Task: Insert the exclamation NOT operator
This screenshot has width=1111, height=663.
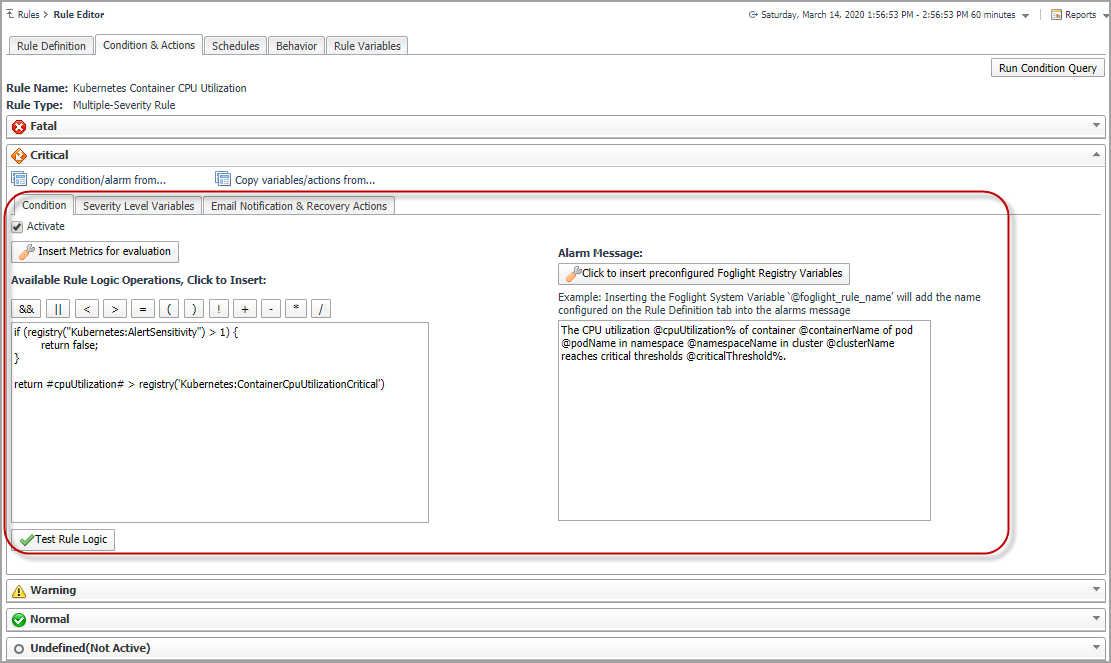Action: point(219,309)
